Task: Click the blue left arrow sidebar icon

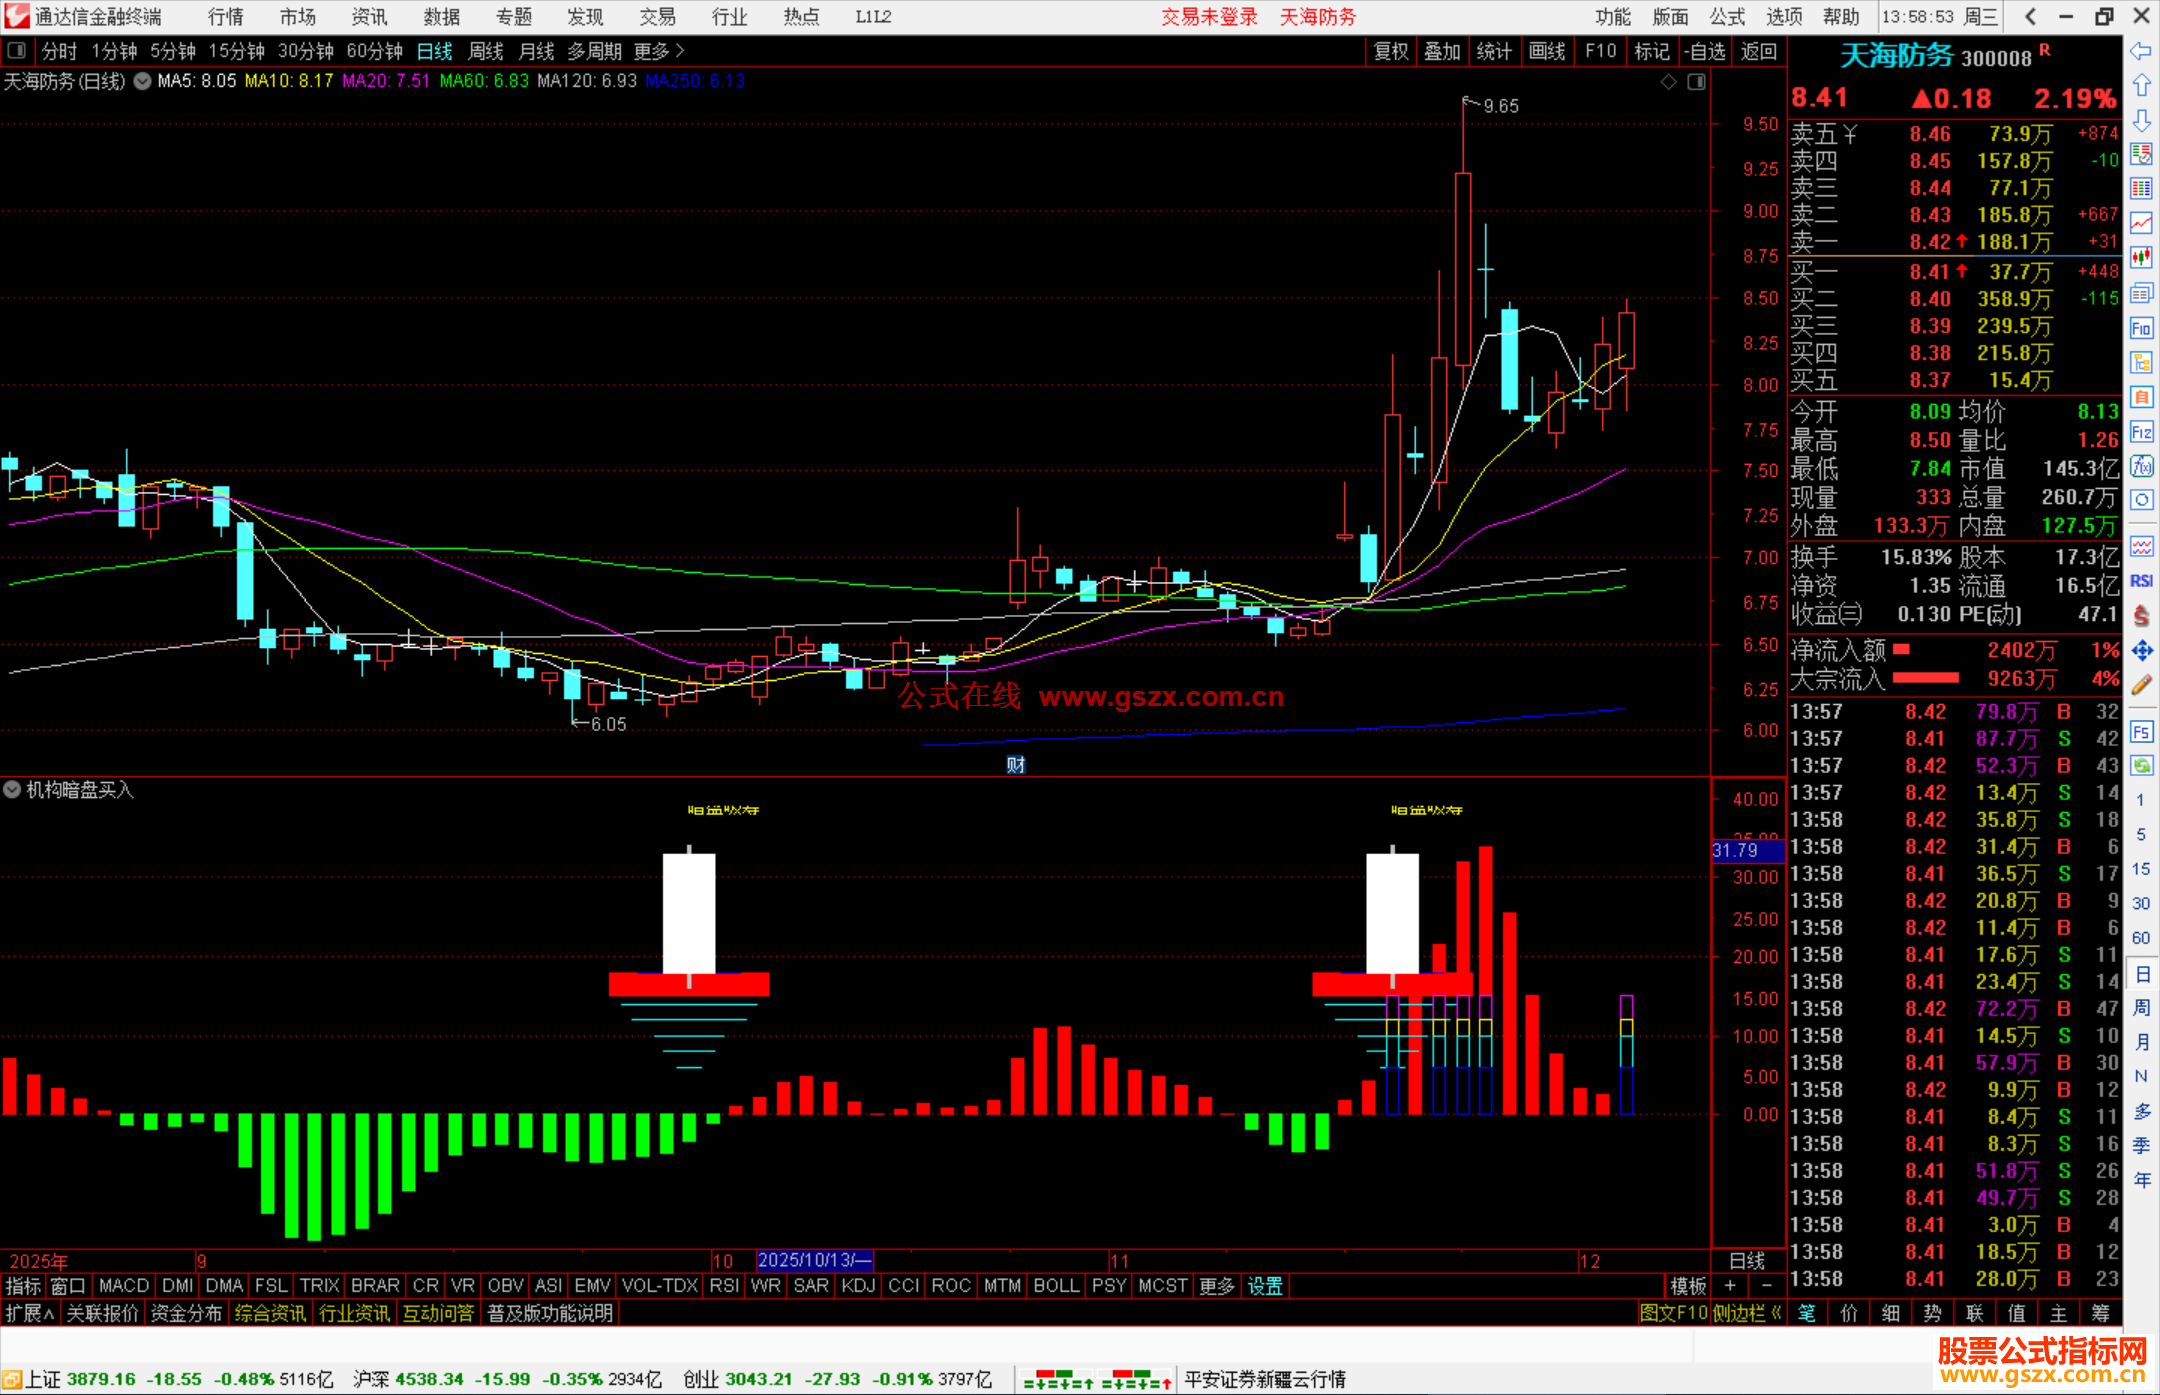Action: (2141, 50)
